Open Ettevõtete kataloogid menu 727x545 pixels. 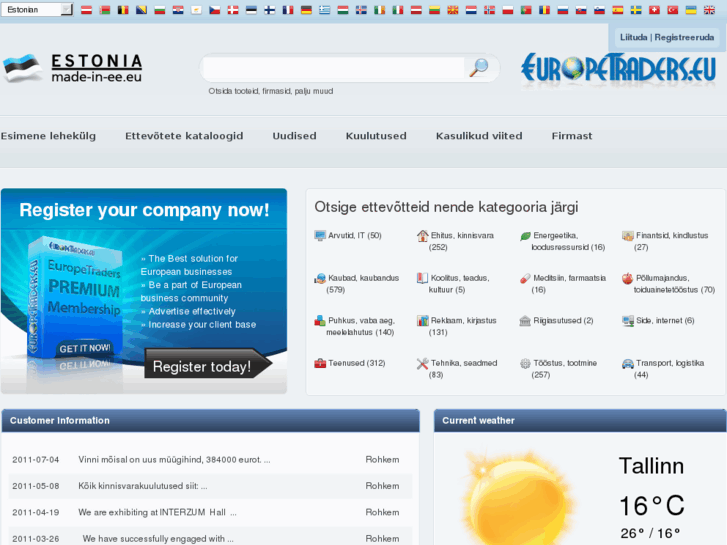click(184, 136)
